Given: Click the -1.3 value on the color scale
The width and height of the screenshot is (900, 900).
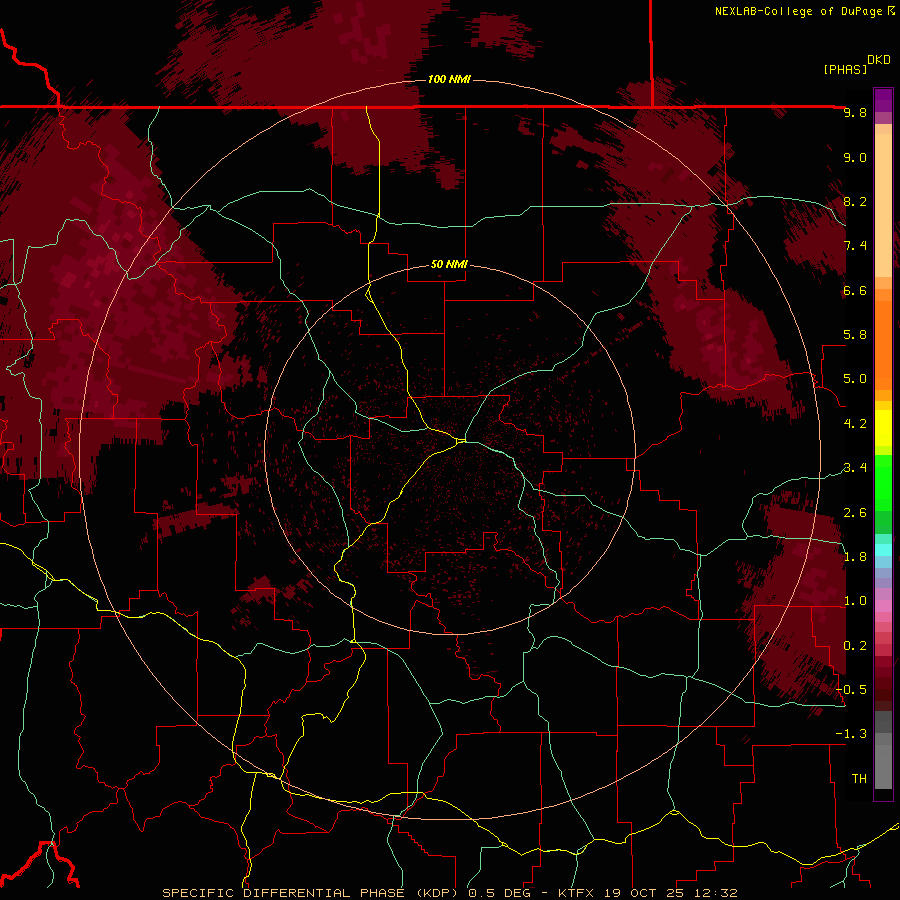Looking at the screenshot, I should pos(851,734).
